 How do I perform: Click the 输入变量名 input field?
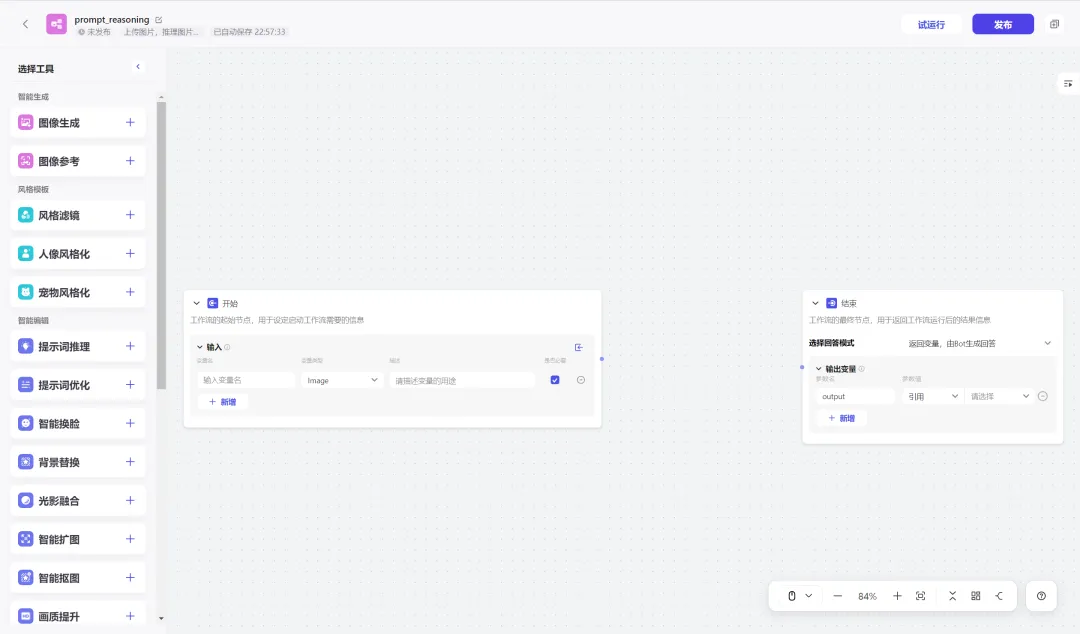pos(246,380)
